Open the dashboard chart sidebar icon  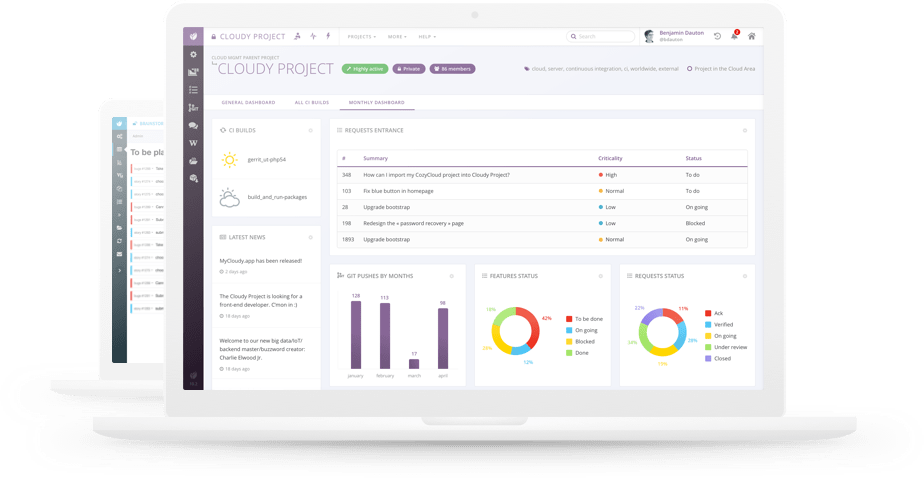pos(193,72)
